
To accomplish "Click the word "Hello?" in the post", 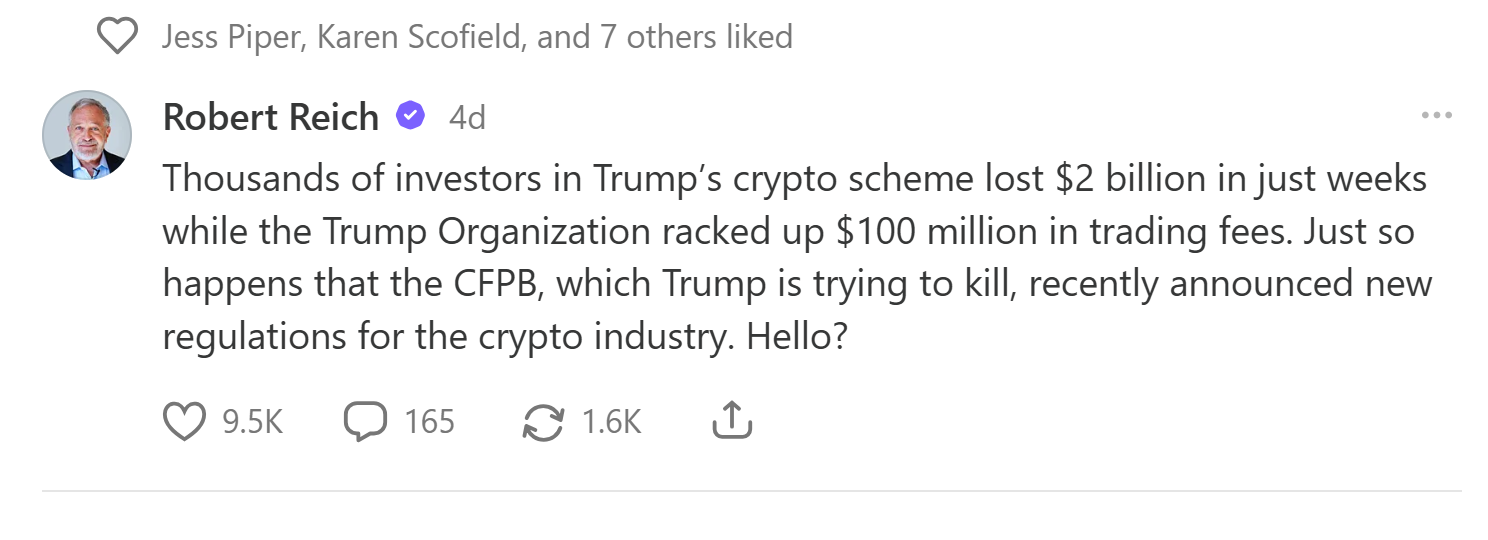I will (797, 336).
